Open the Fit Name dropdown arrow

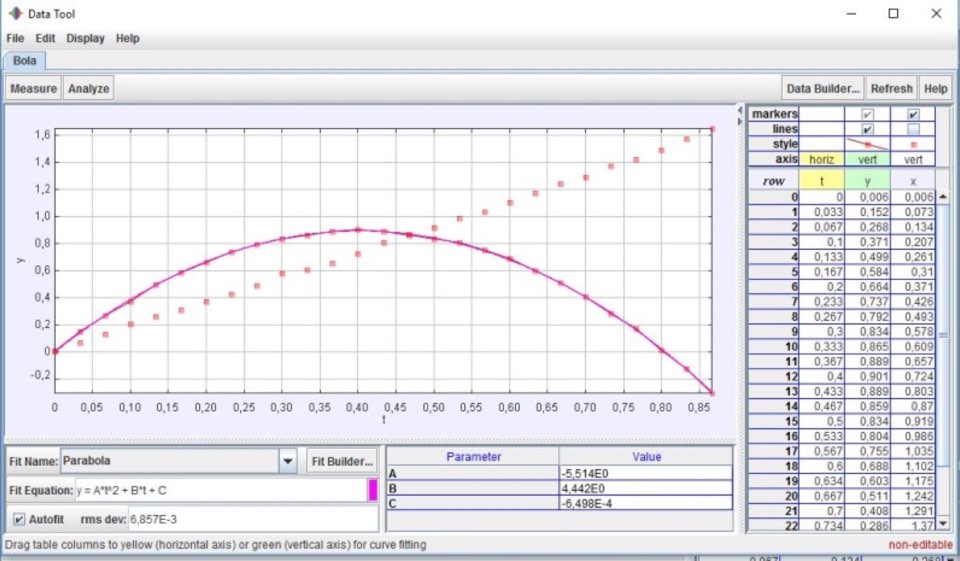coord(288,462)
